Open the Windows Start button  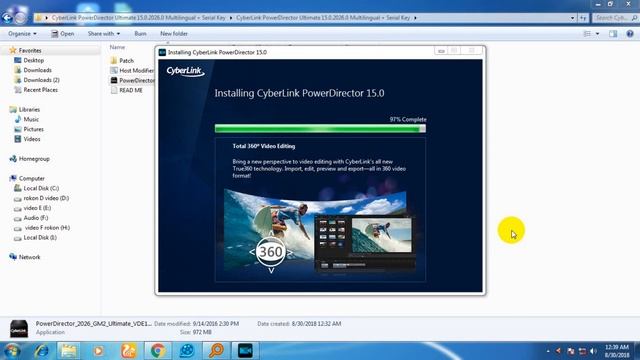(12, 351)
